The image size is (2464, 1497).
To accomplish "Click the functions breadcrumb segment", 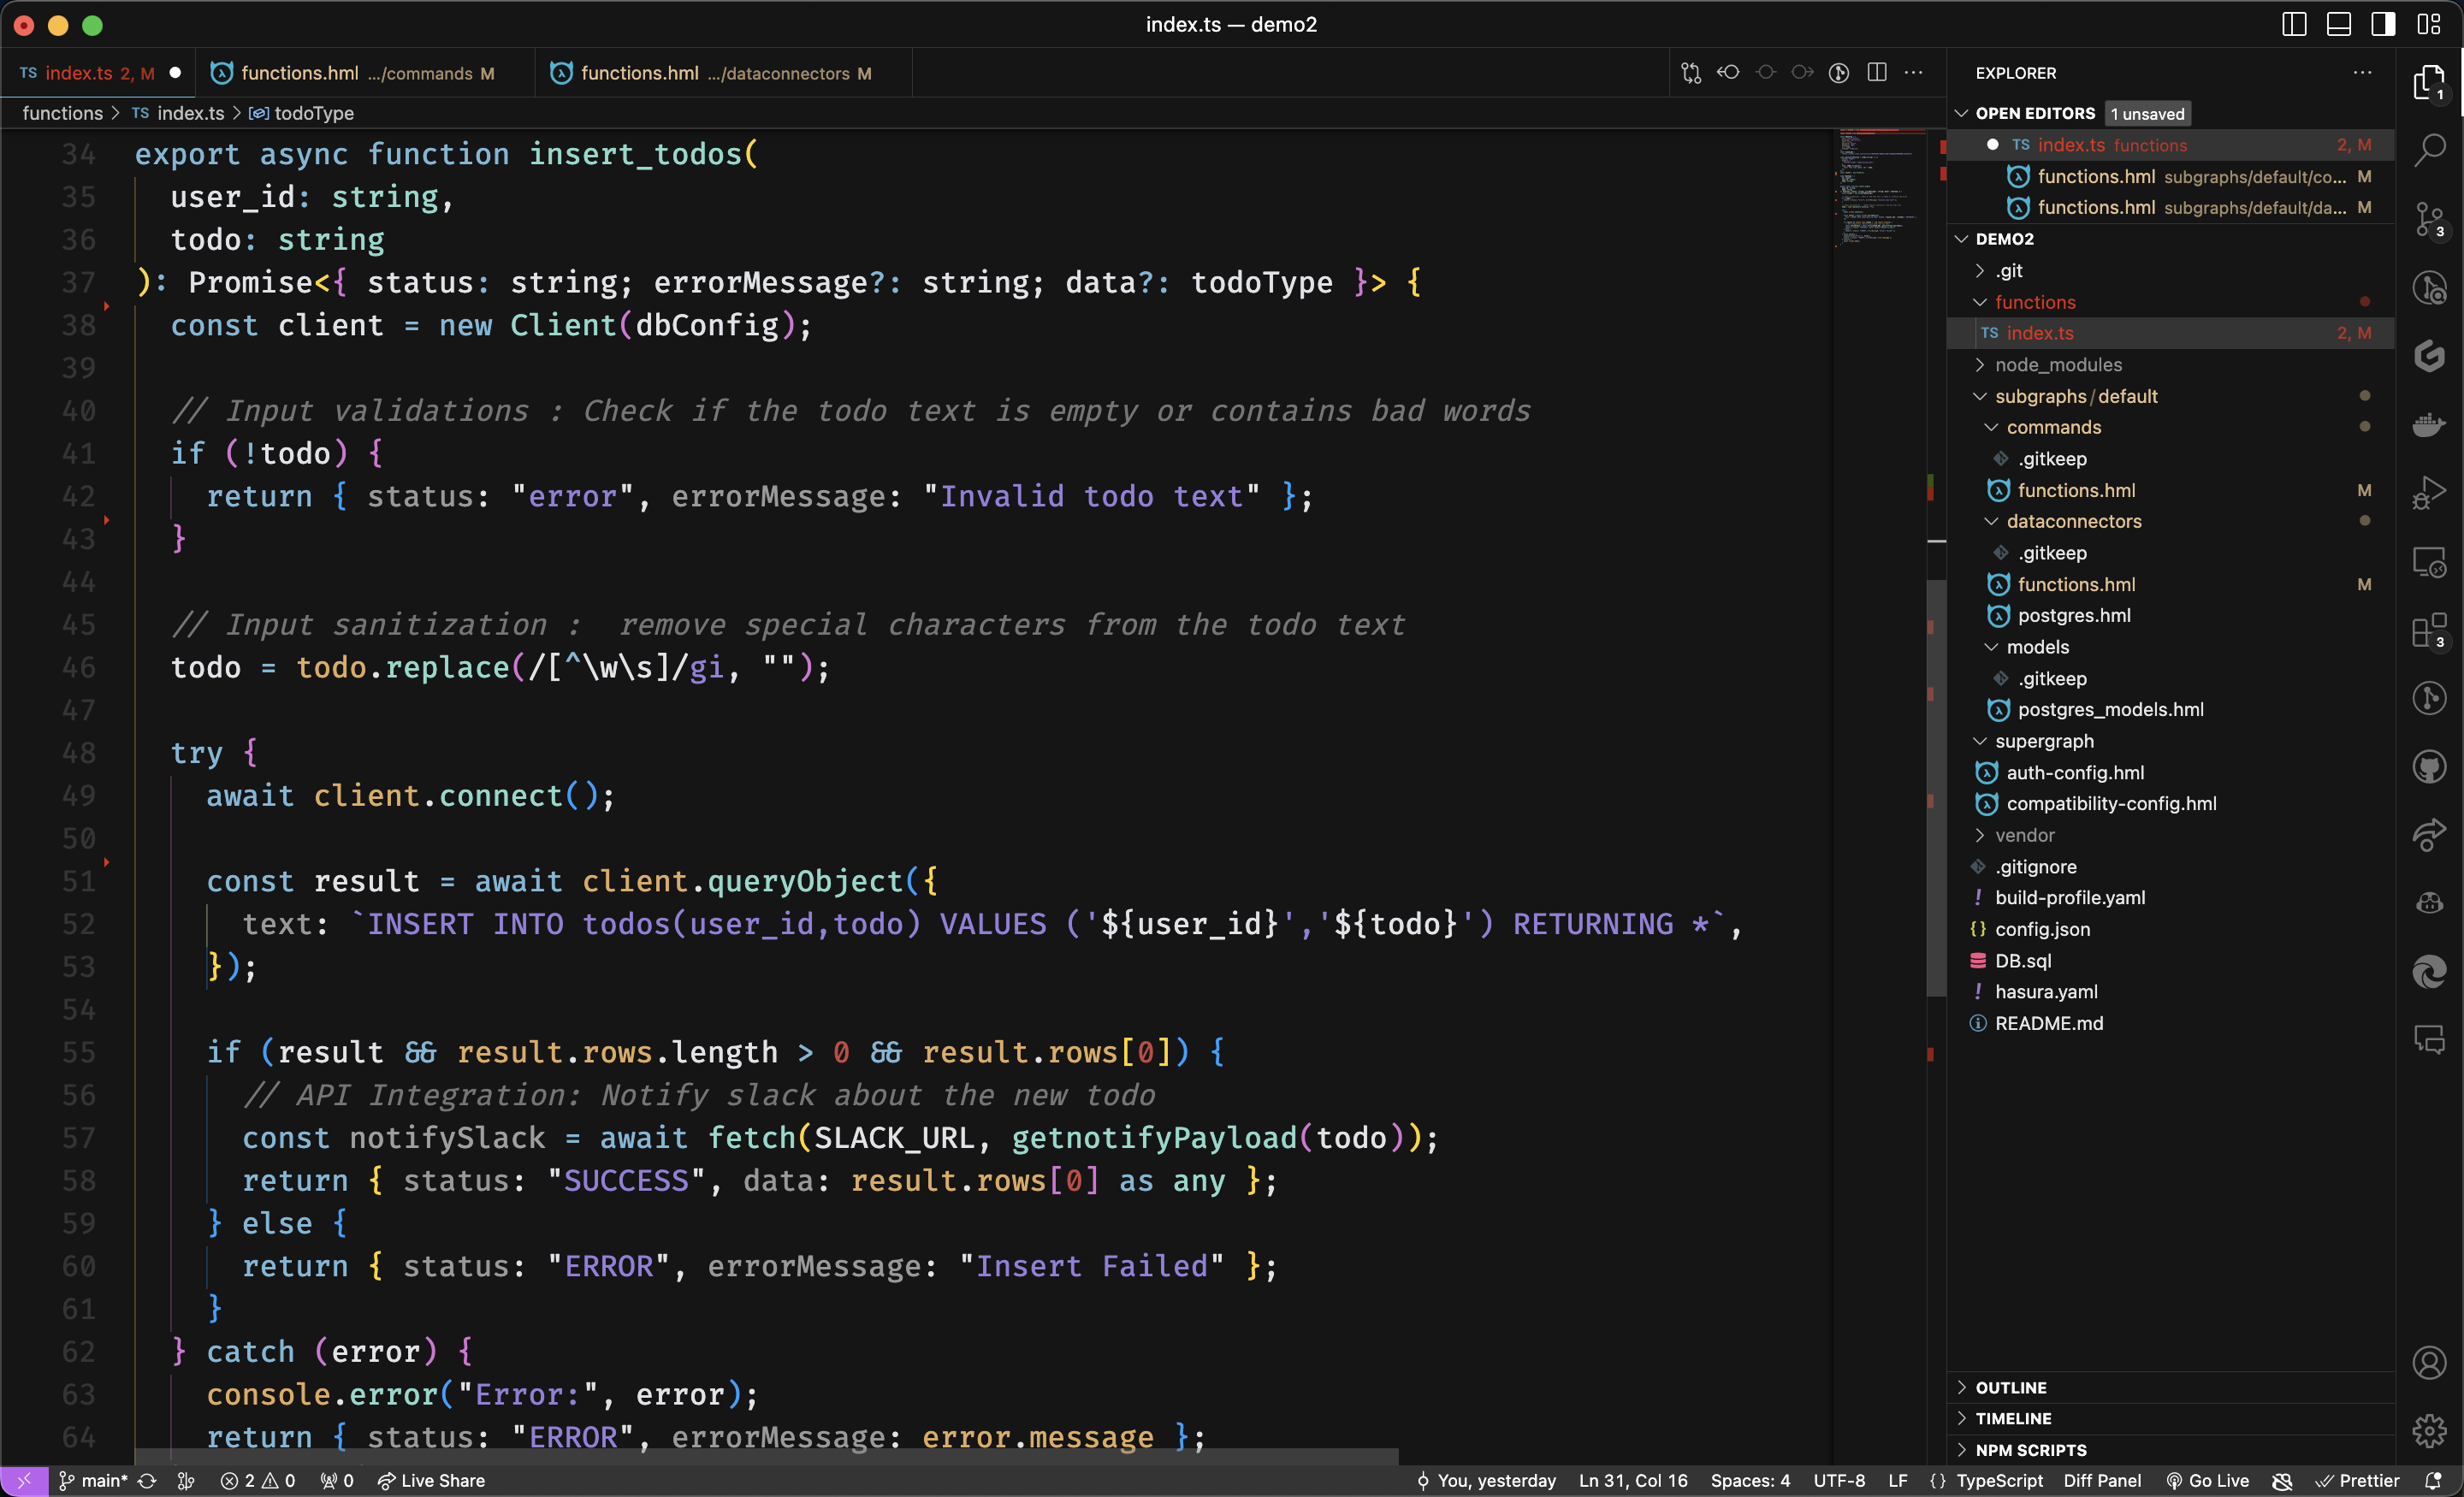I will tap(62, 113).
